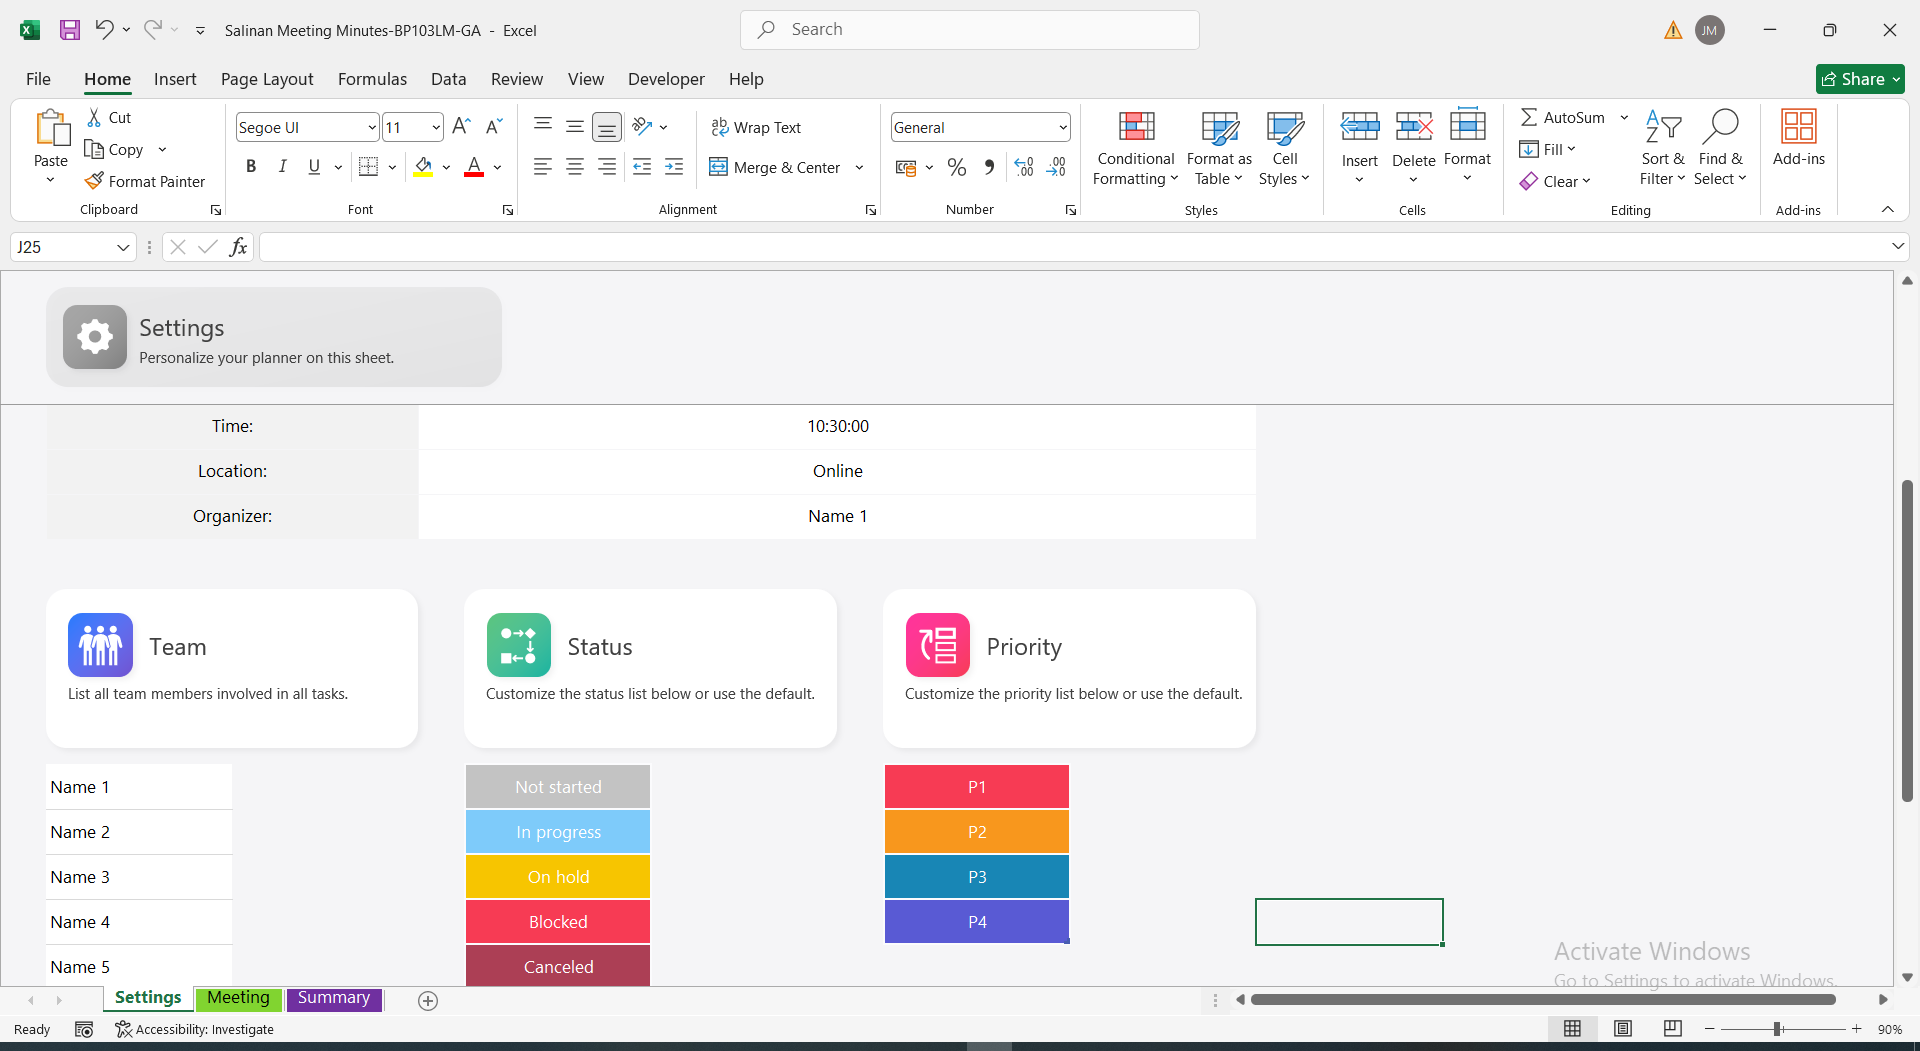
Task: Open the File menu
Action: coord(38,79)
